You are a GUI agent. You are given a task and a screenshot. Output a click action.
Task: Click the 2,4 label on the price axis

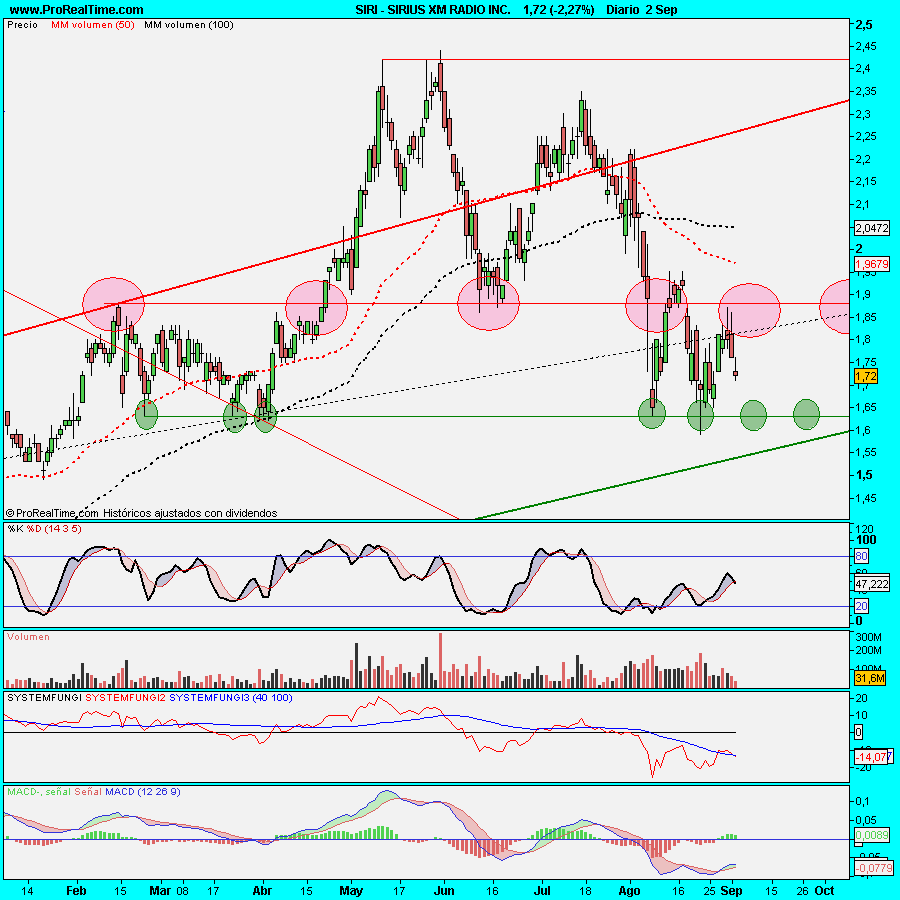[x=863, y=68]
